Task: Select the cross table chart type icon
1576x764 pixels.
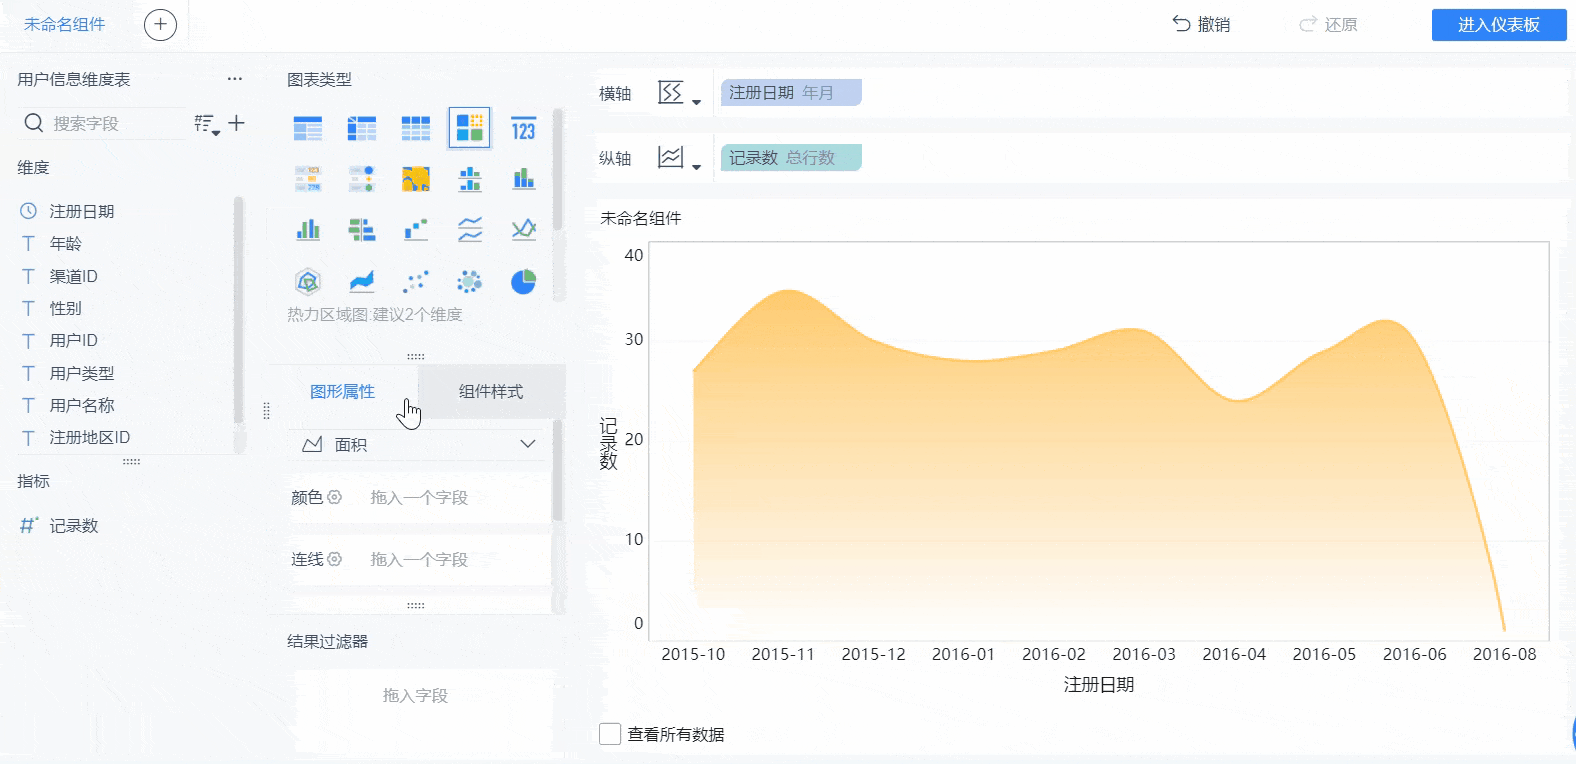Action: 362,128
